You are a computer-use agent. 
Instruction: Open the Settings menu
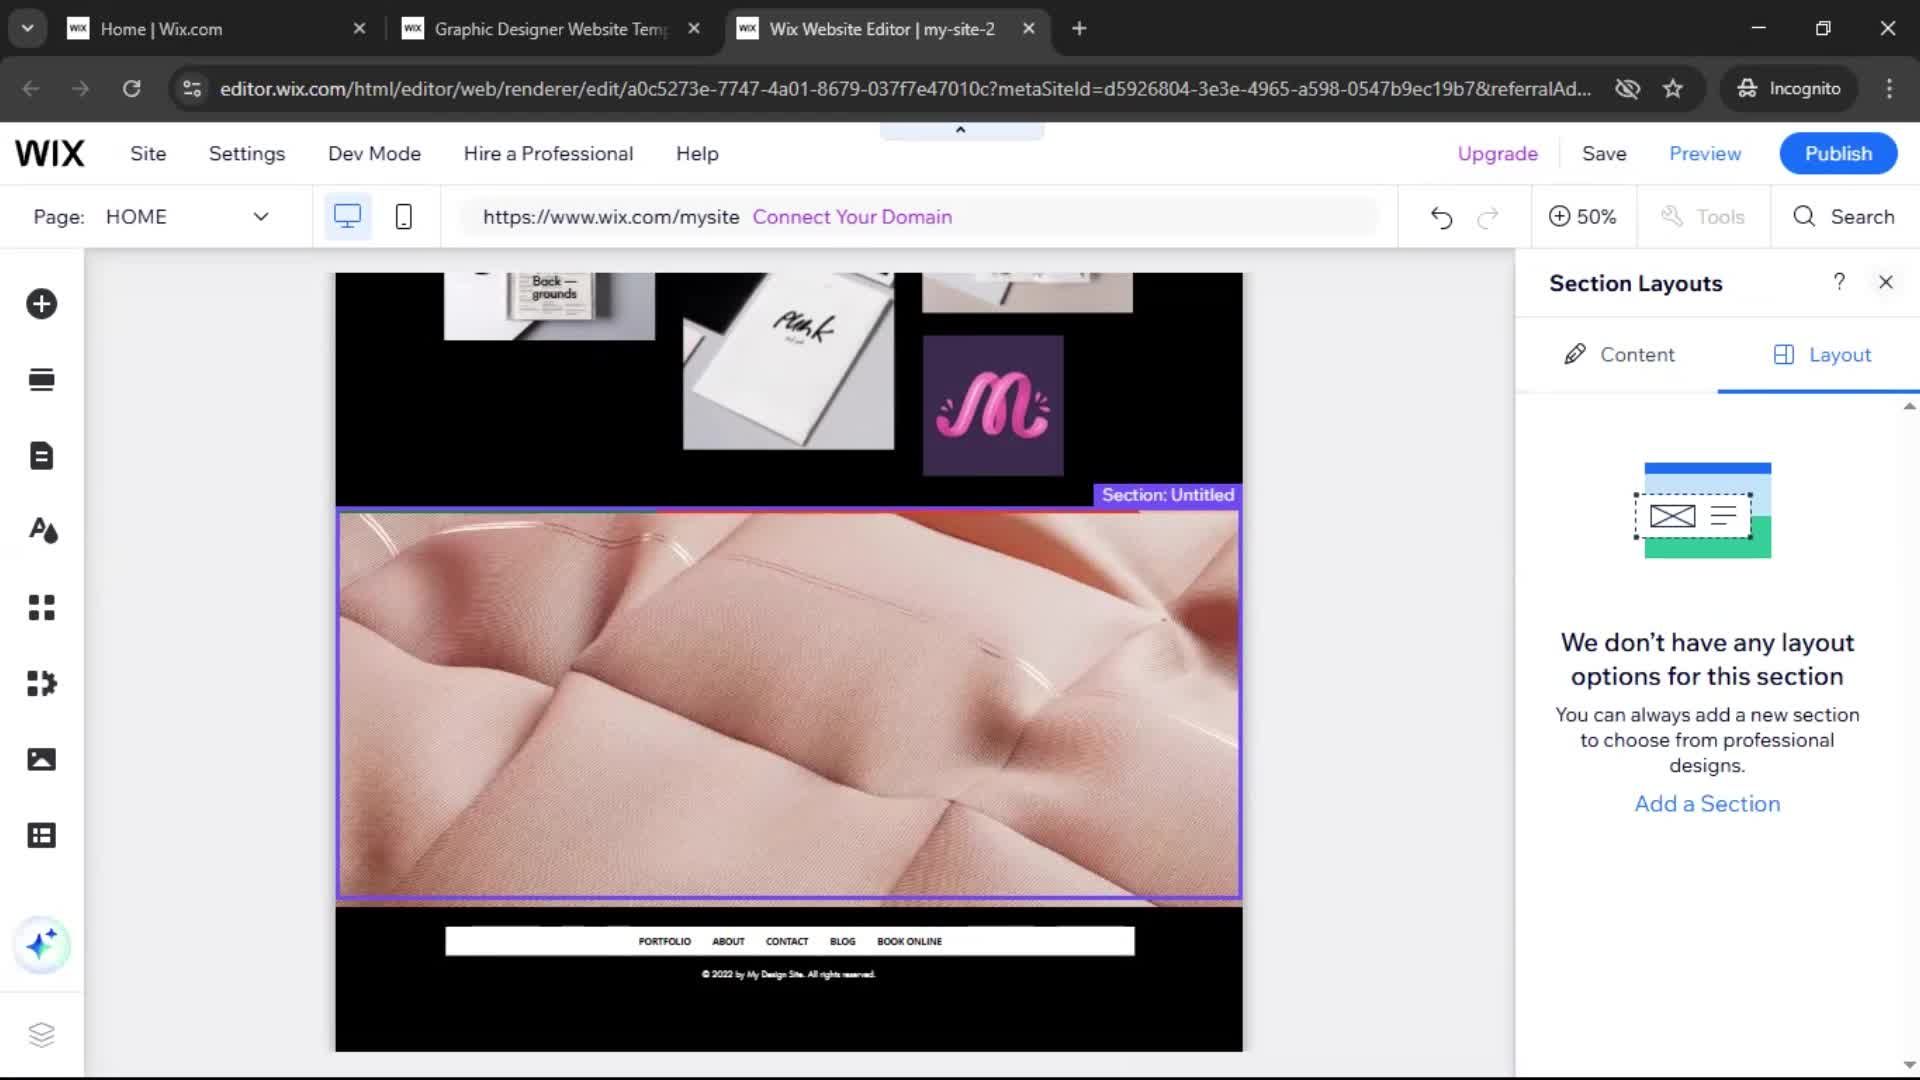246,154
